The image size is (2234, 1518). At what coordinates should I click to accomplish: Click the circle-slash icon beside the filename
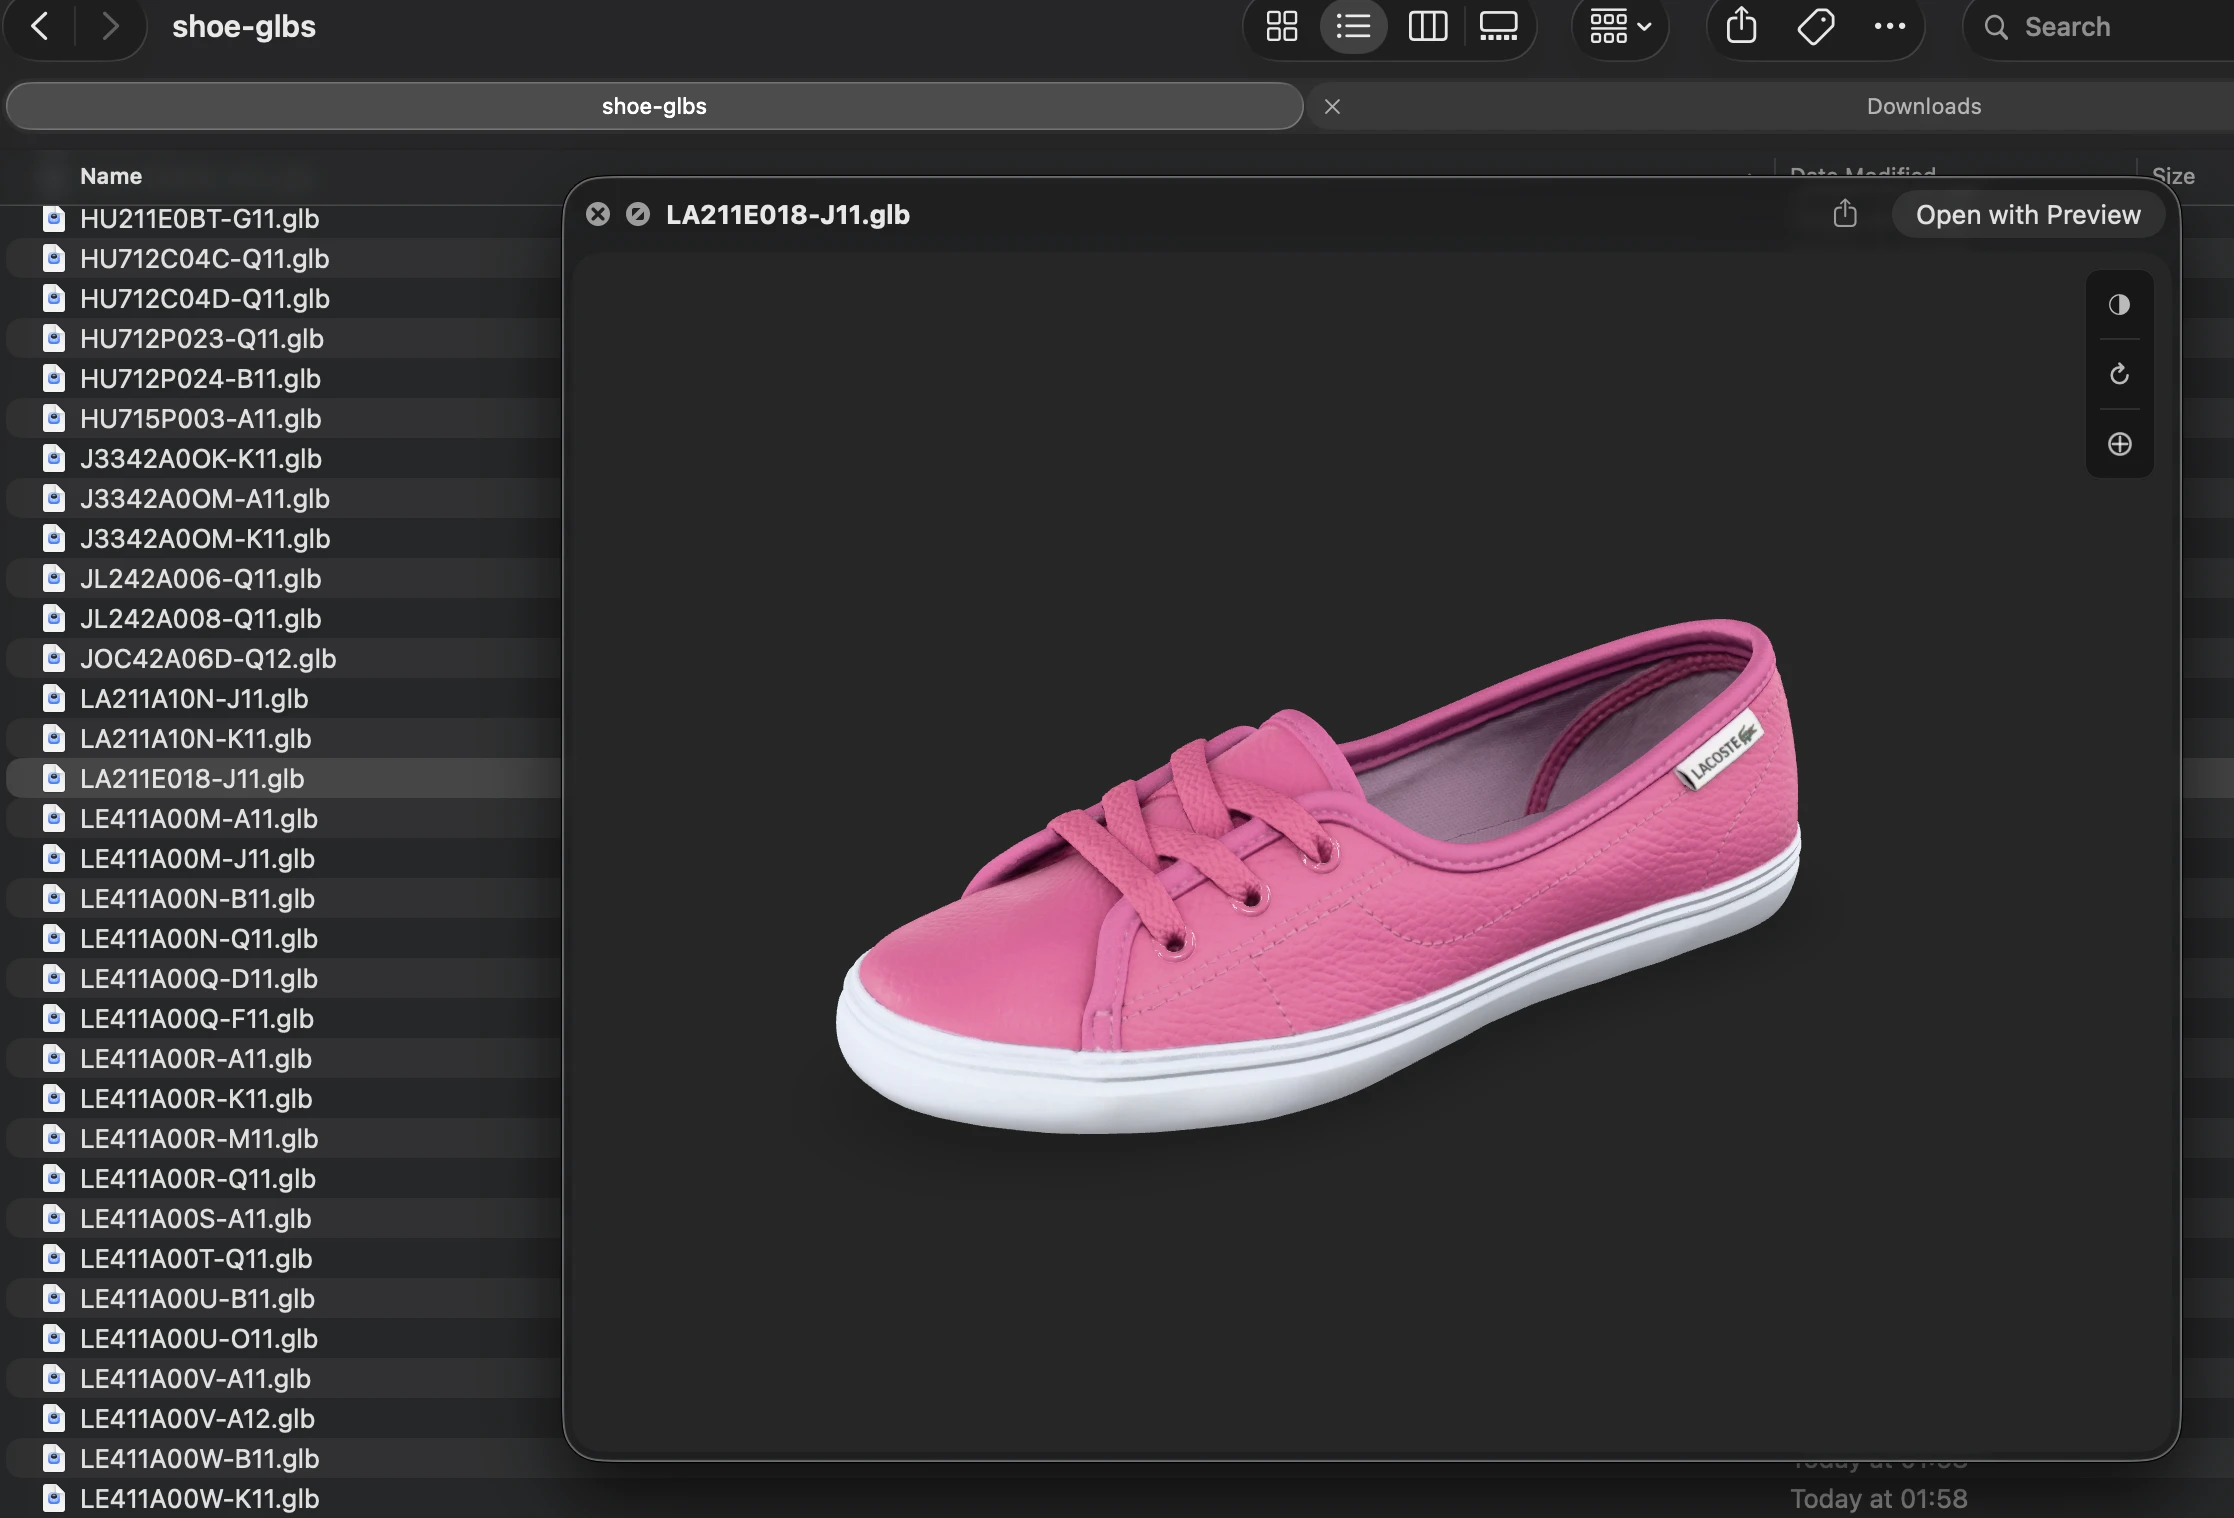pos(638,214)
